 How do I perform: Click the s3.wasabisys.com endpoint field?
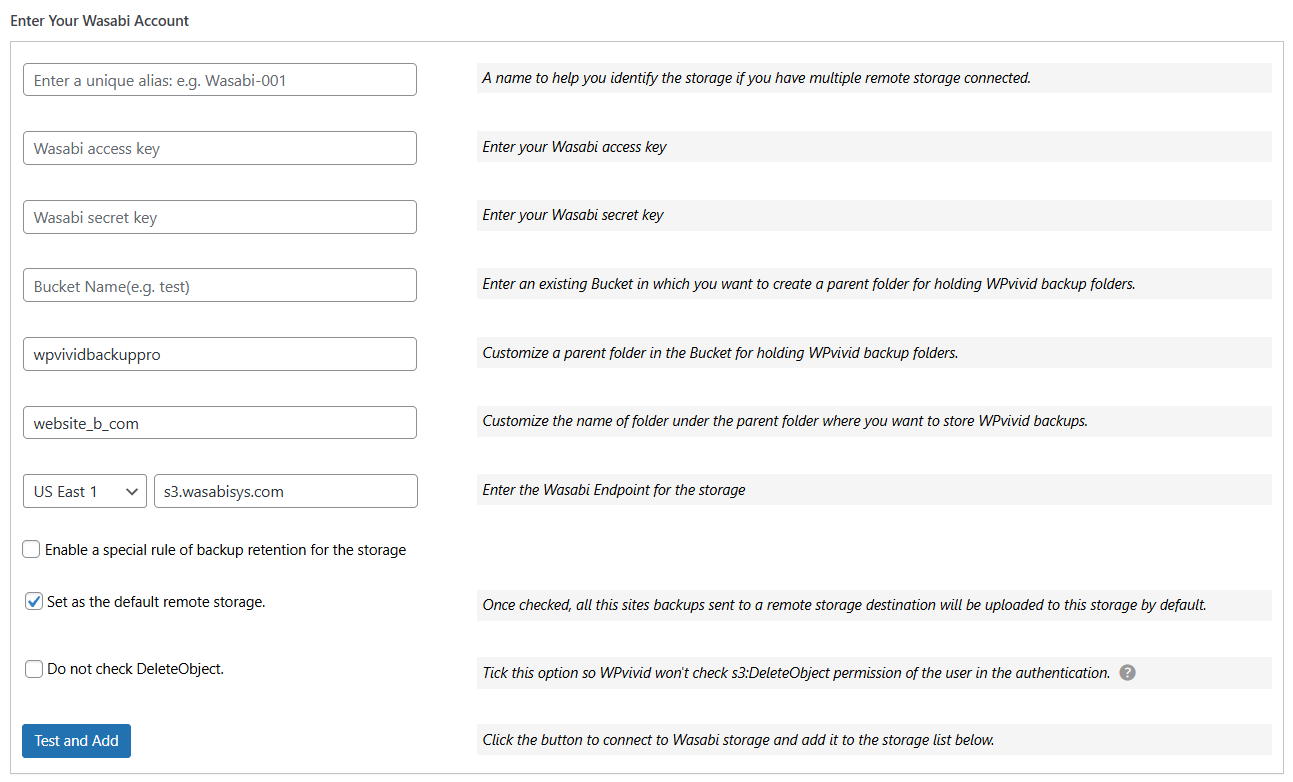pos(285,491)
